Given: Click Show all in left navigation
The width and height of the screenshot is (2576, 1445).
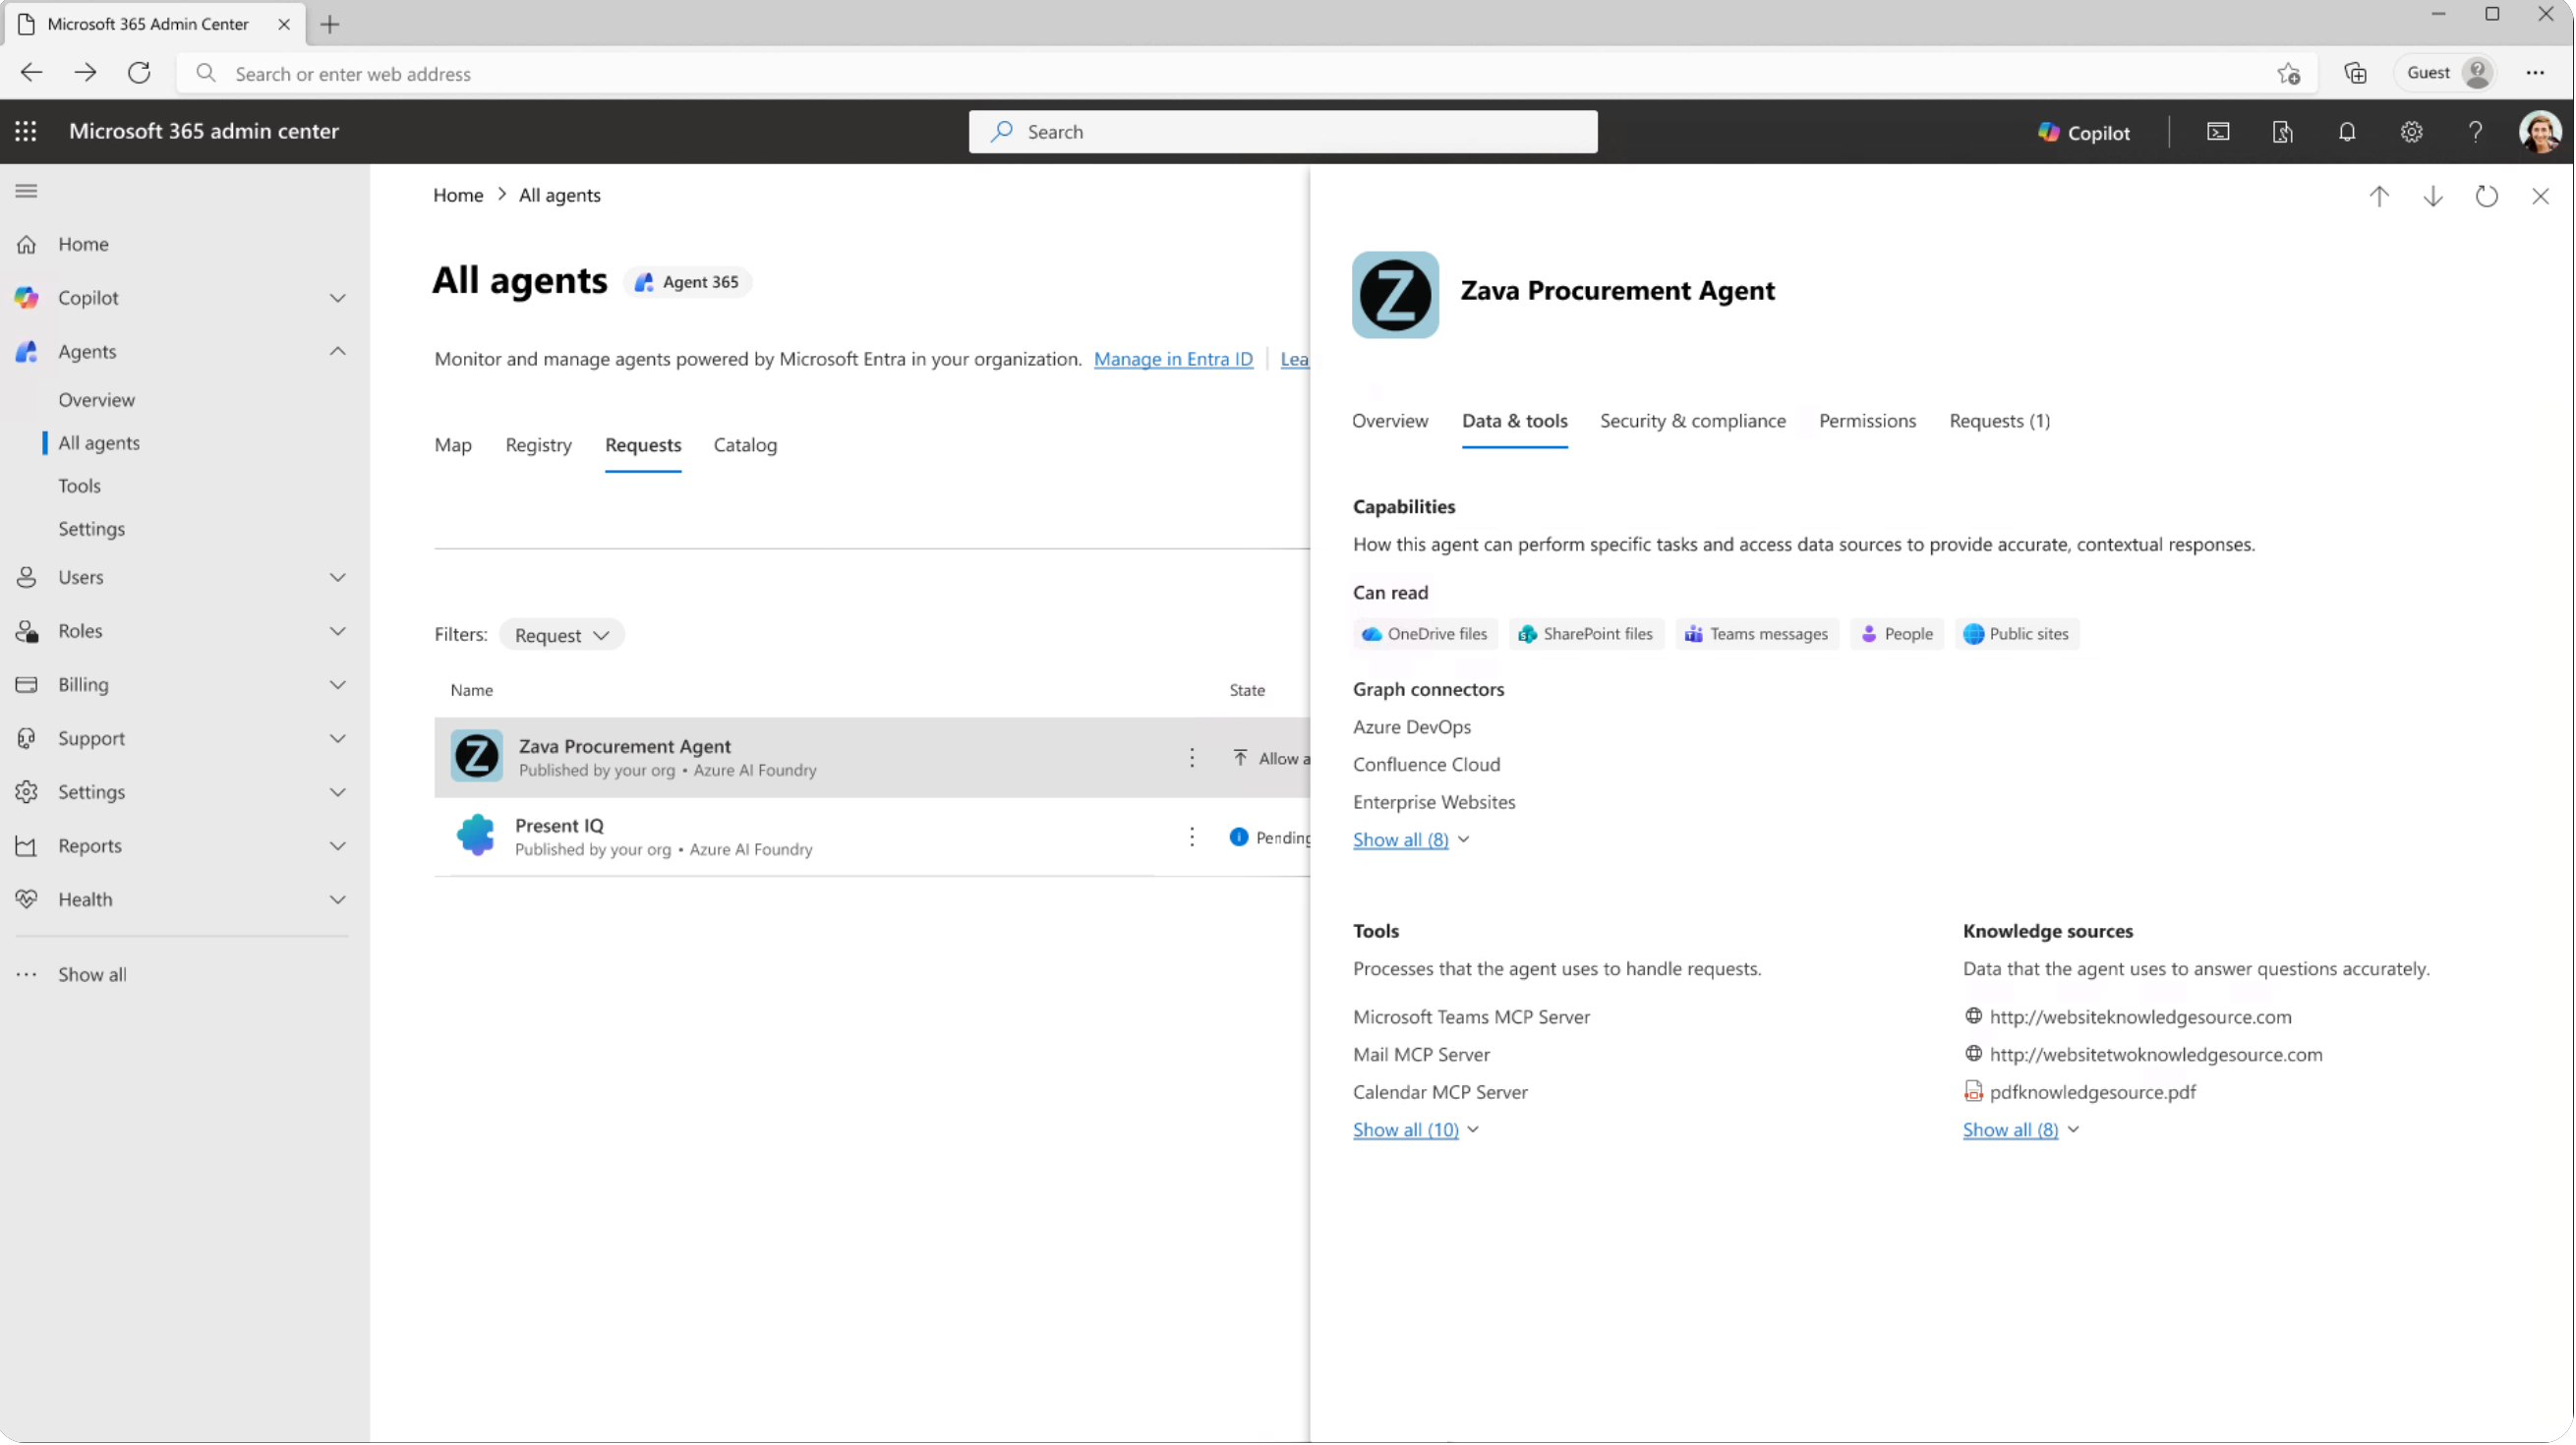Looking at the screenshot, I should point(92,975).
